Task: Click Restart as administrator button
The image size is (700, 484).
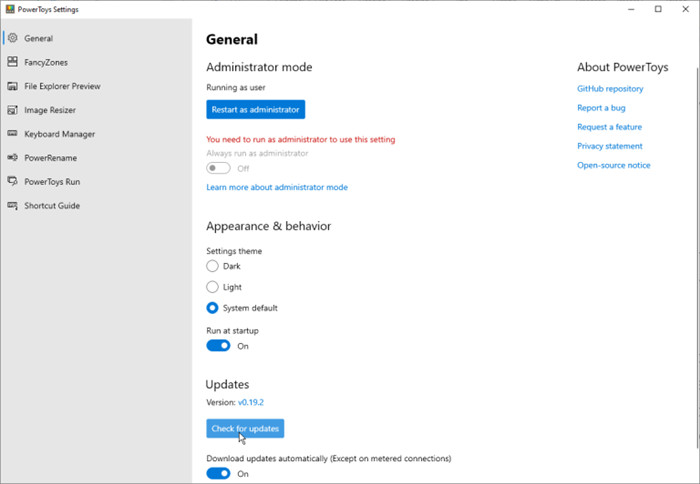Action: click(255, 109)
